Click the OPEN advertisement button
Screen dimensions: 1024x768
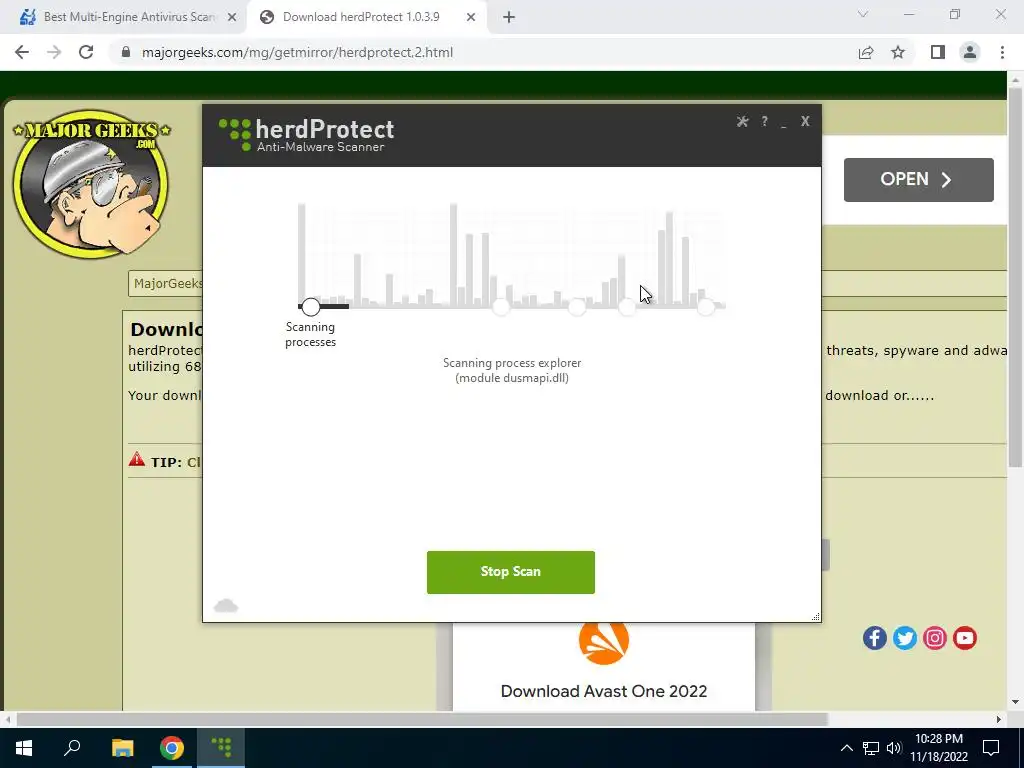click(x=918, y=180)
